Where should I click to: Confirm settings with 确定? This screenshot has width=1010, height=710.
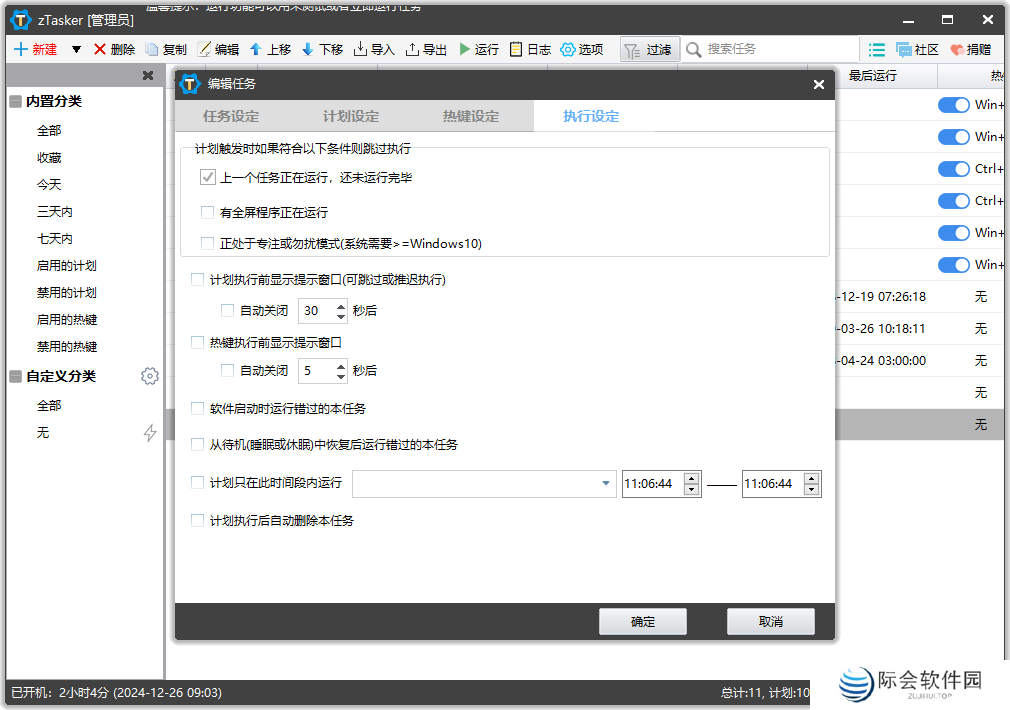click(x=642, y=621)
